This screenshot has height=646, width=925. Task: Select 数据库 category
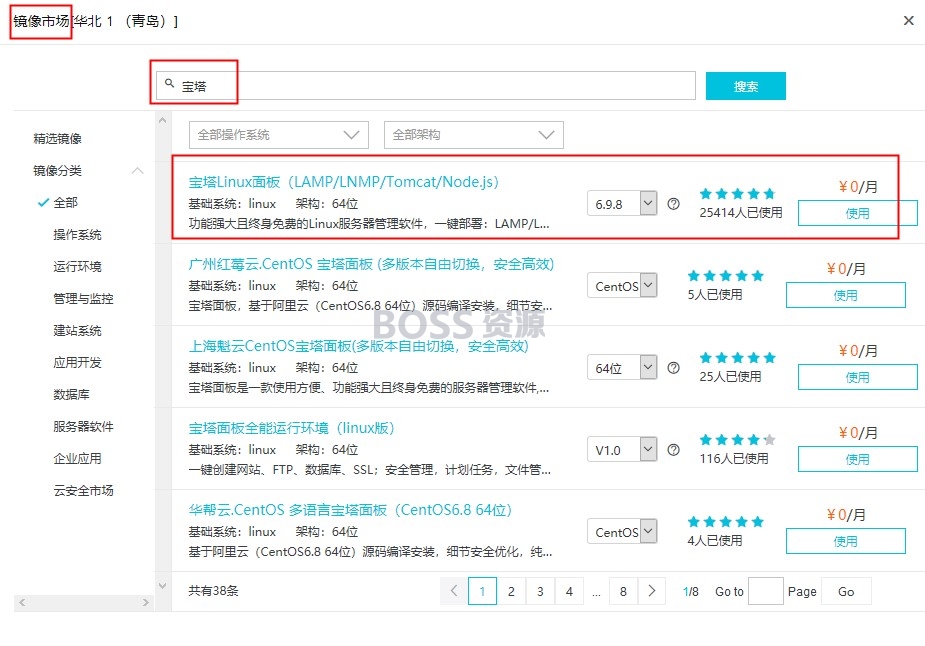pos(71,395)
